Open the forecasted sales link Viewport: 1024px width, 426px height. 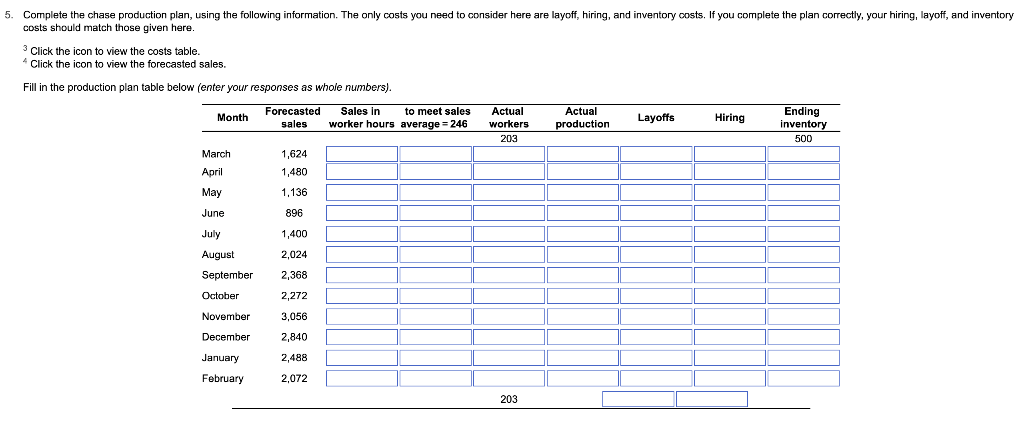tap(128, 64)
